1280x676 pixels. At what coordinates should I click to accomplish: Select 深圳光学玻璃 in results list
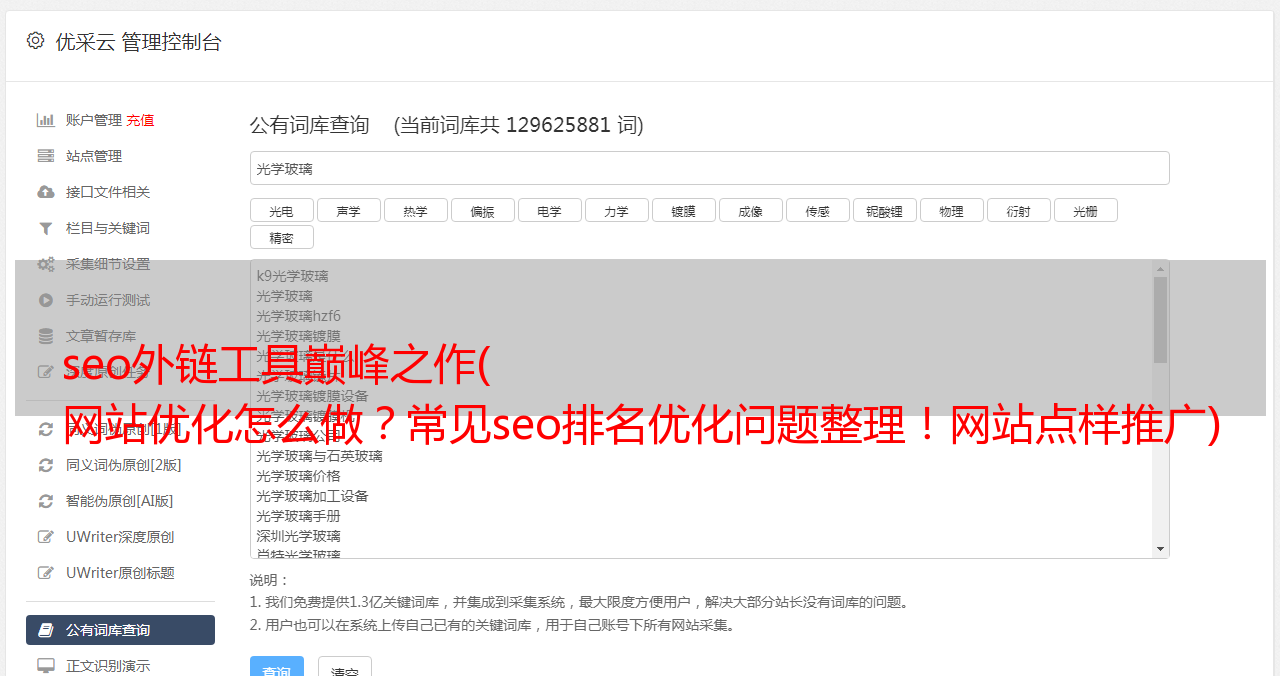point(298,536)
